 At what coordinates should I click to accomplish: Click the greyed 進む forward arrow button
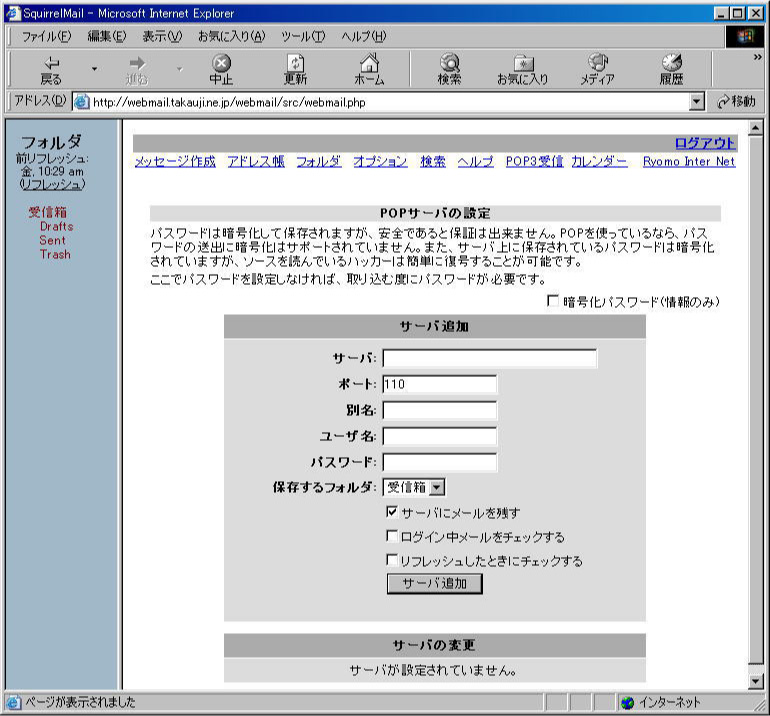pos(137,70)
